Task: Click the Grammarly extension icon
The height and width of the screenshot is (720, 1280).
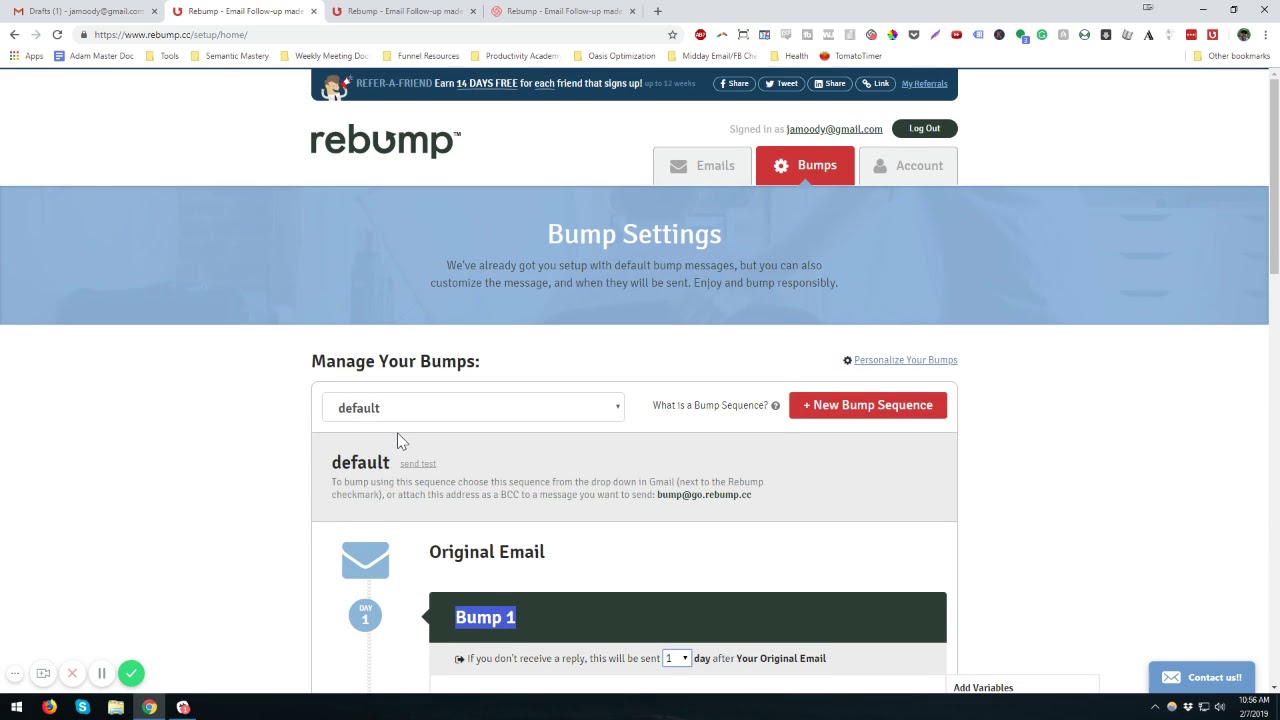Action: (x=1042, y=34)
